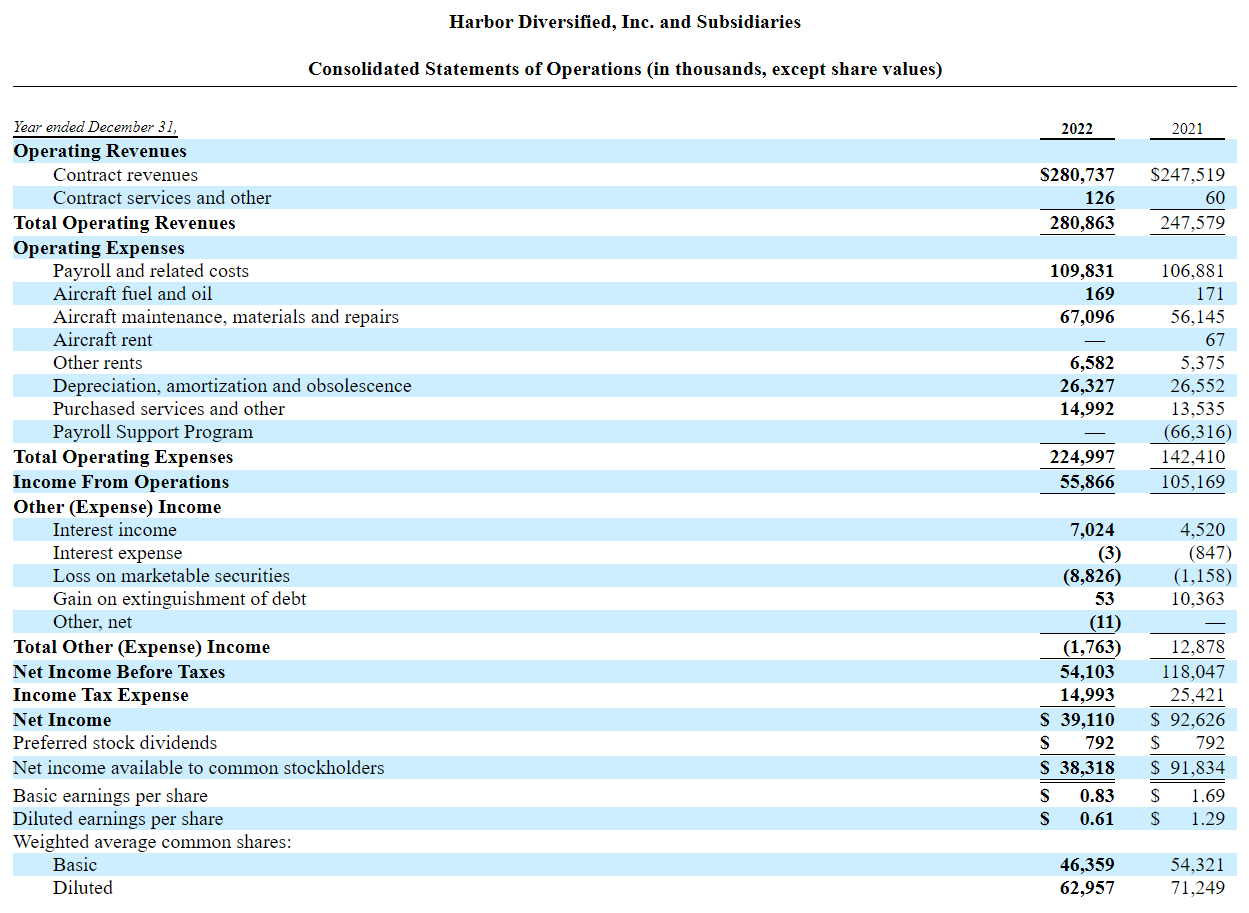The height and width of the screenshot is (913, 1249).
Task: Select the $ 92,626 net income value
Action: pos(1188,720)
